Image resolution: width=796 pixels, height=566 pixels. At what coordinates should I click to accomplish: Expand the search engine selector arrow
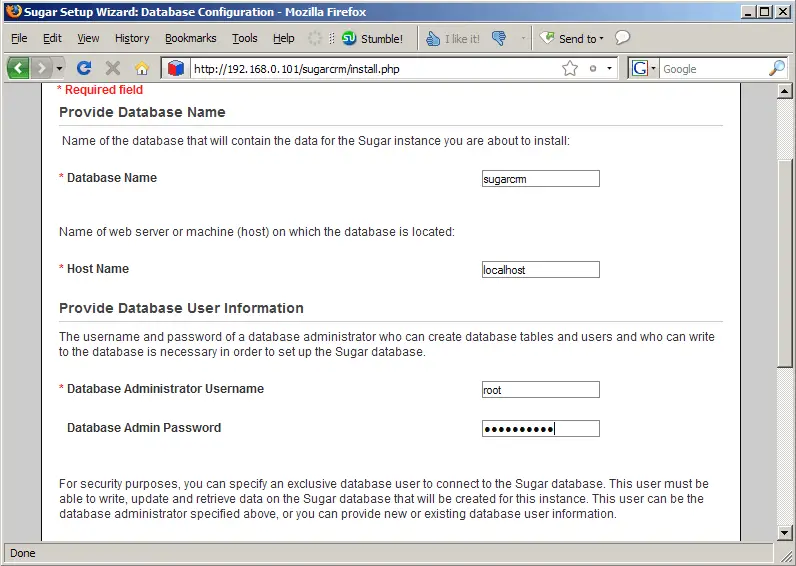tap(653, 68)
